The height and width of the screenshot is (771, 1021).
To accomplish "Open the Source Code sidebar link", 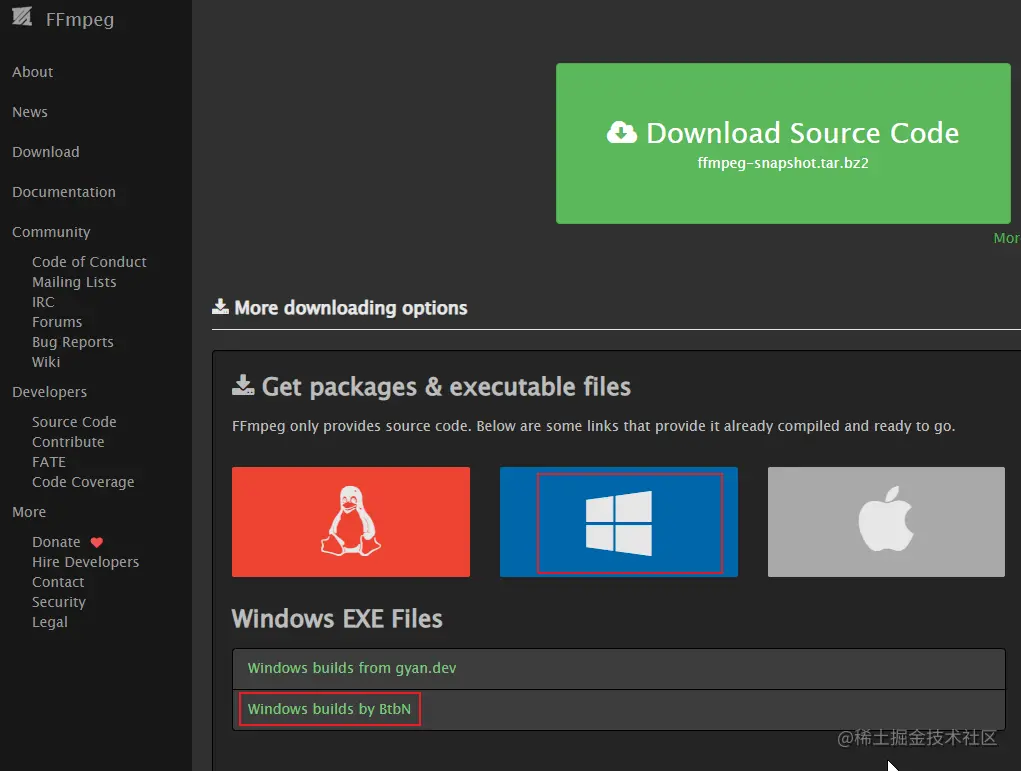I will pyautogui.click(x=74, y=422).
